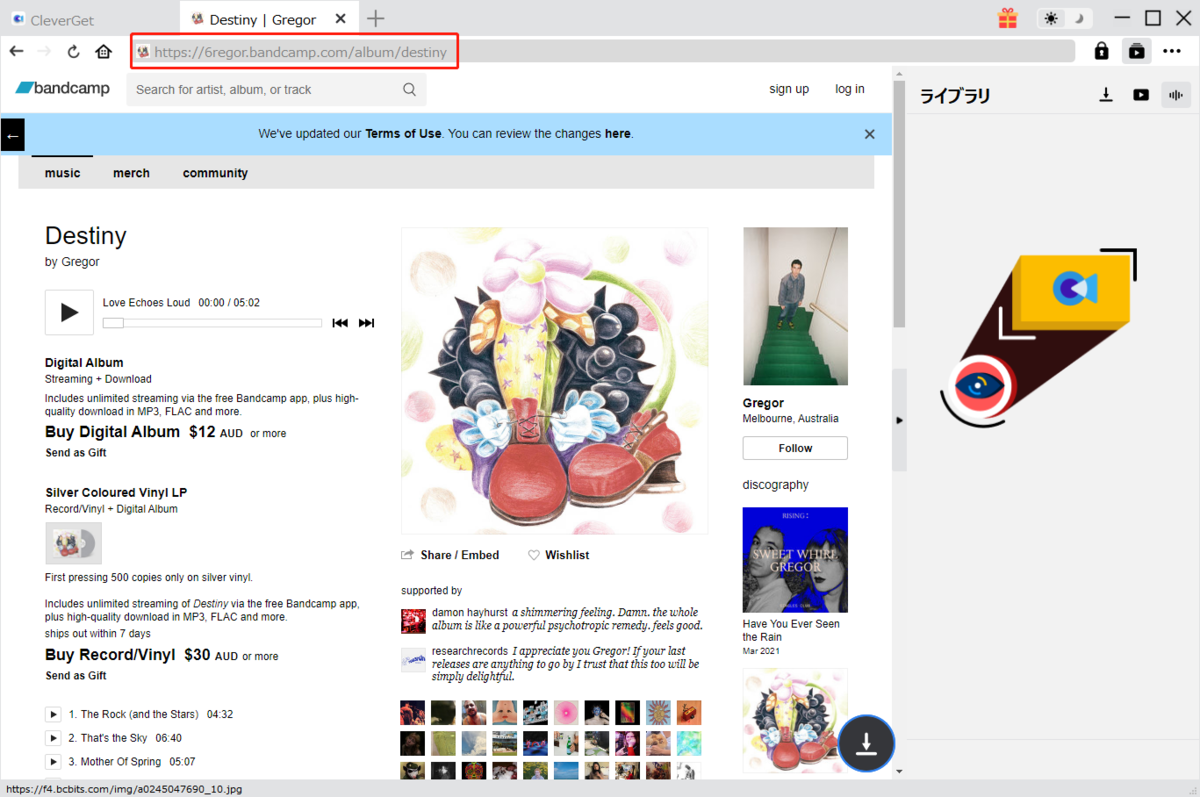Open Mother Of Spring track link
This screenshot has width=1200, height=797.
tap(121, 762)
